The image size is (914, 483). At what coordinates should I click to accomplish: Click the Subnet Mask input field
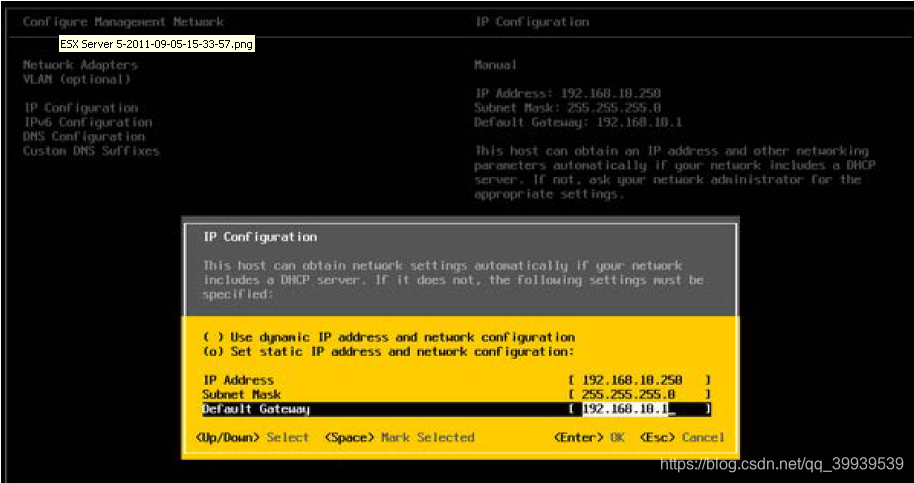tap(639, 394)
